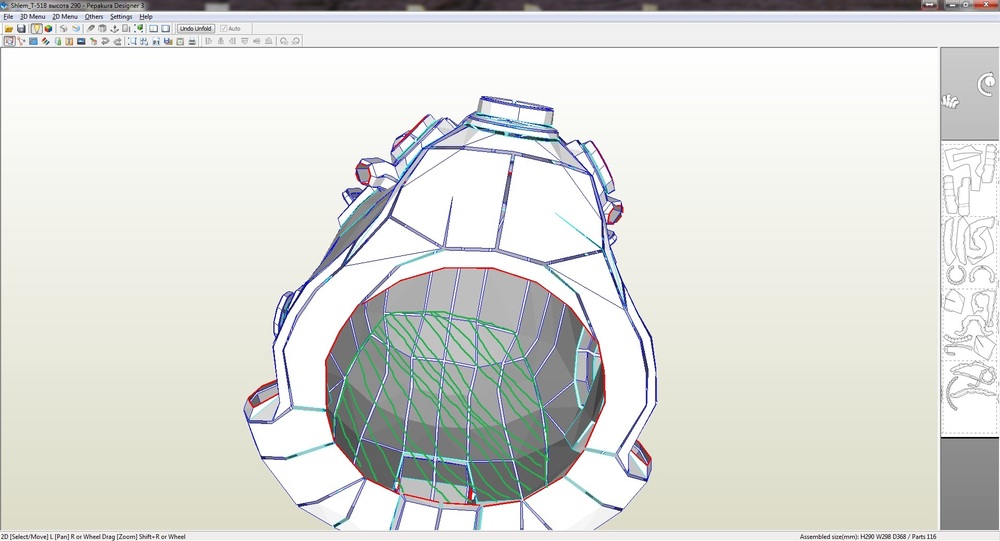Expand the Others menu dropdown
Image resolution: width=1000 pixels, height=541 pixels.
coord(94,17)
